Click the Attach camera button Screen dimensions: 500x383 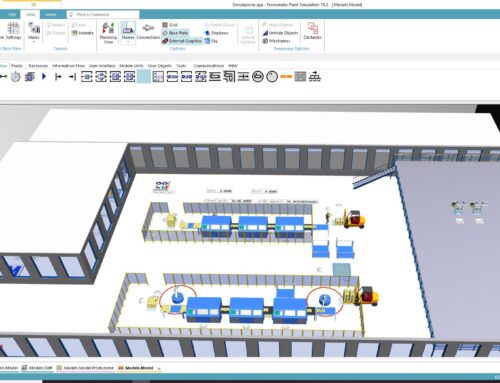[56, 25]
